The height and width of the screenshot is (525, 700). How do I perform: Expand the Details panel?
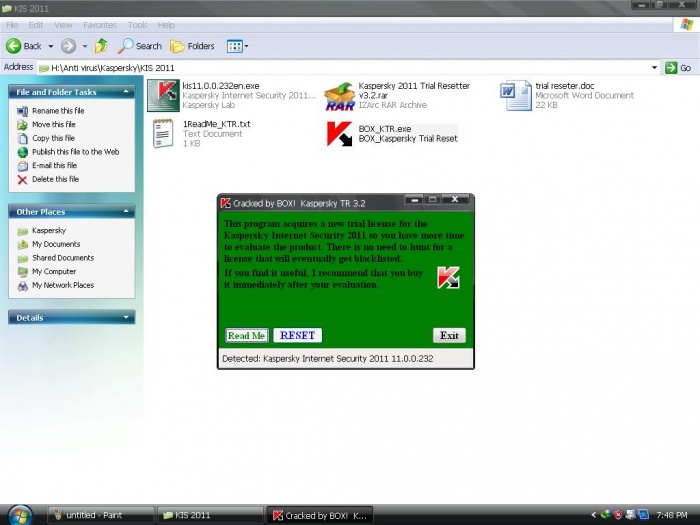tap(126, 317)
